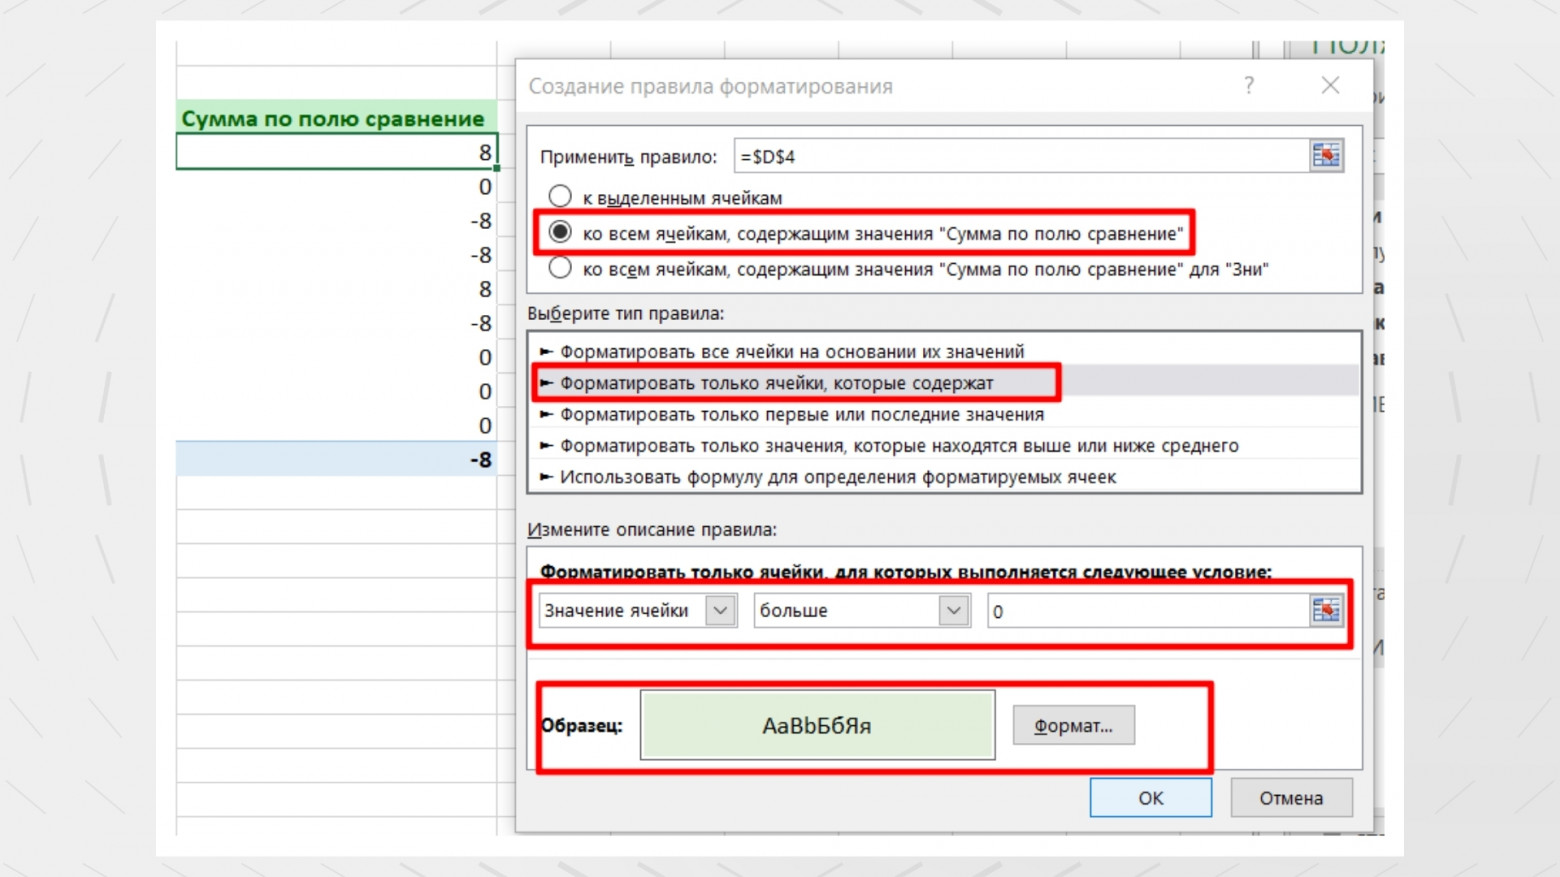This screenshot has width=1560, height=877.
Task: Click range selector icon in Apply rule field
Action: (1326, 156)
